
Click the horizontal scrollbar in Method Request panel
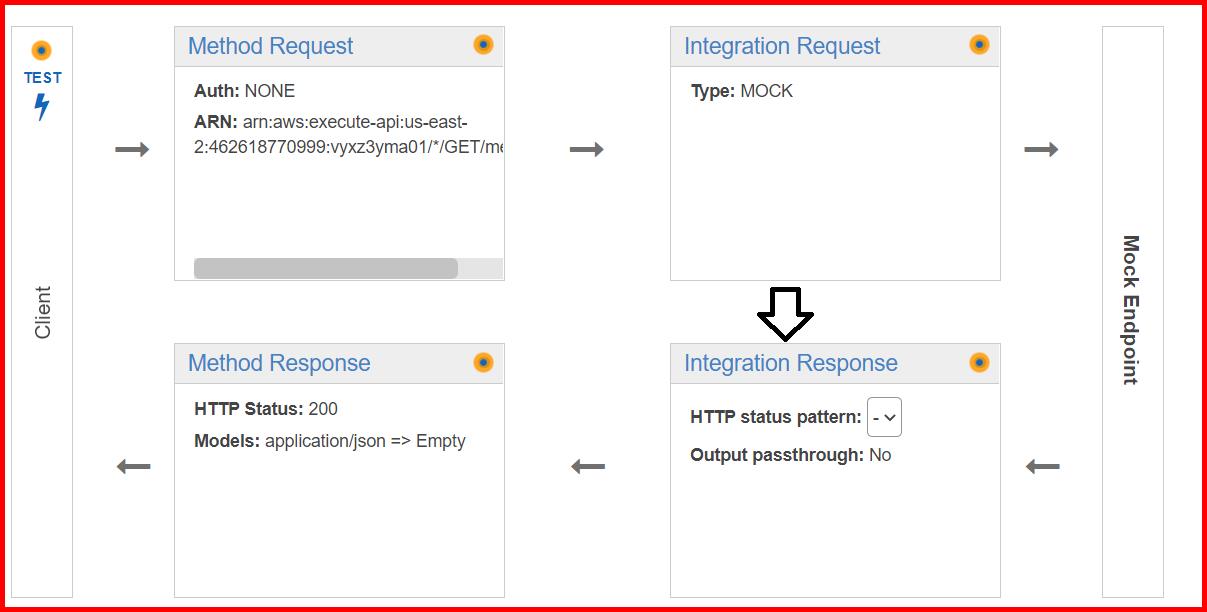coord(328,268)
